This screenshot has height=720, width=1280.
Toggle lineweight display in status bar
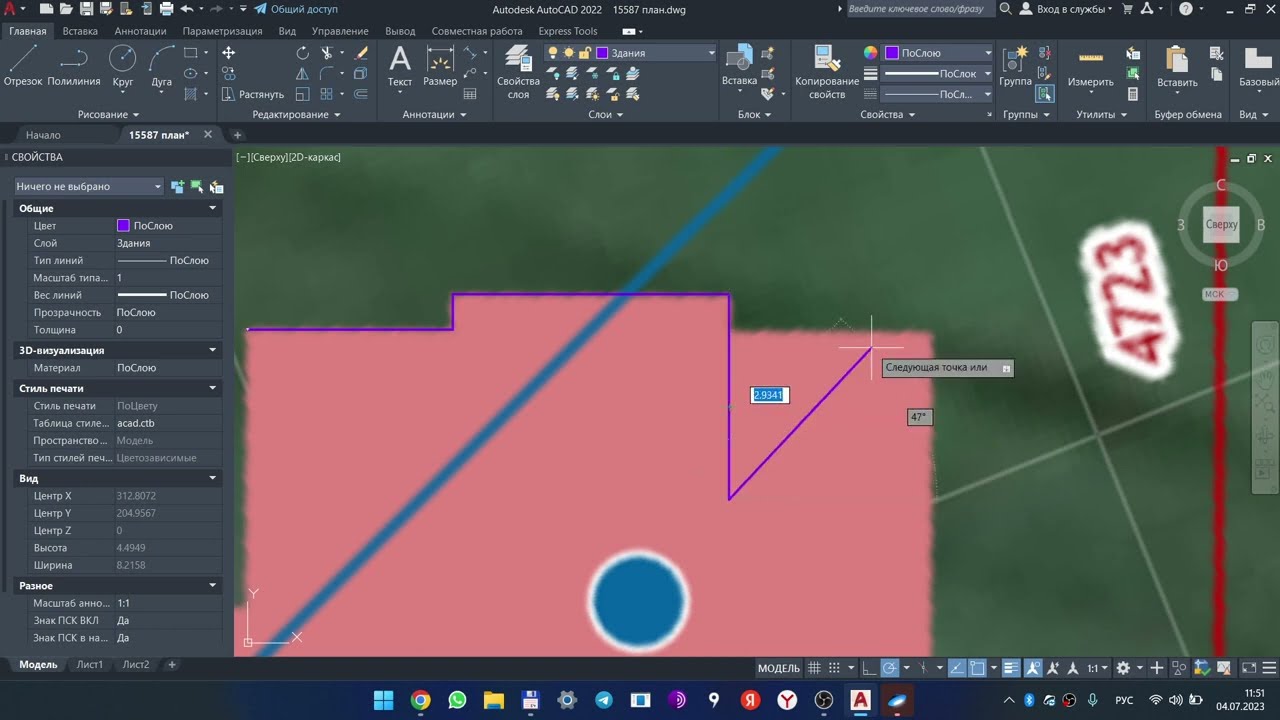1011,668
